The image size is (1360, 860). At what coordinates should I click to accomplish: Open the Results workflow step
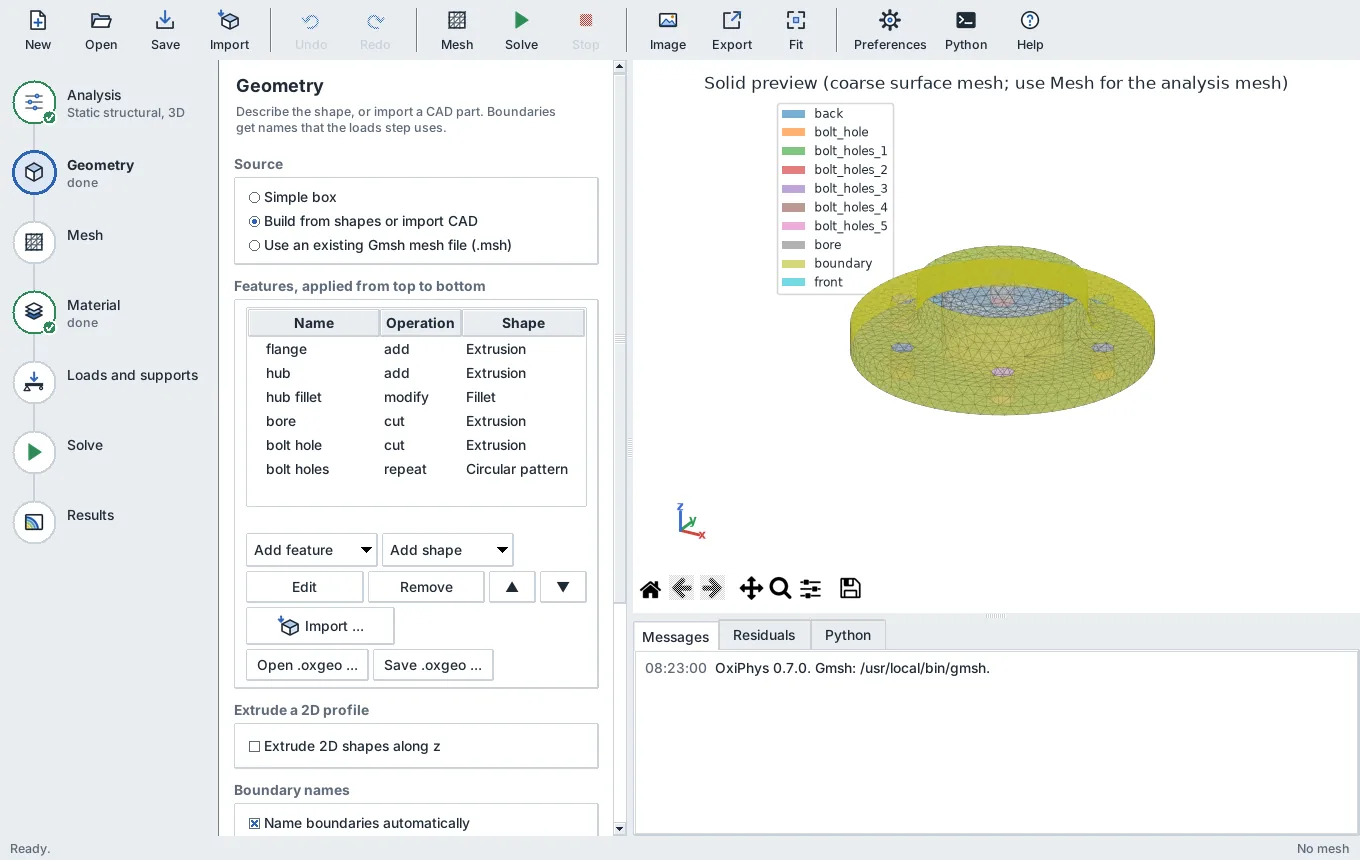pos(34,522)
